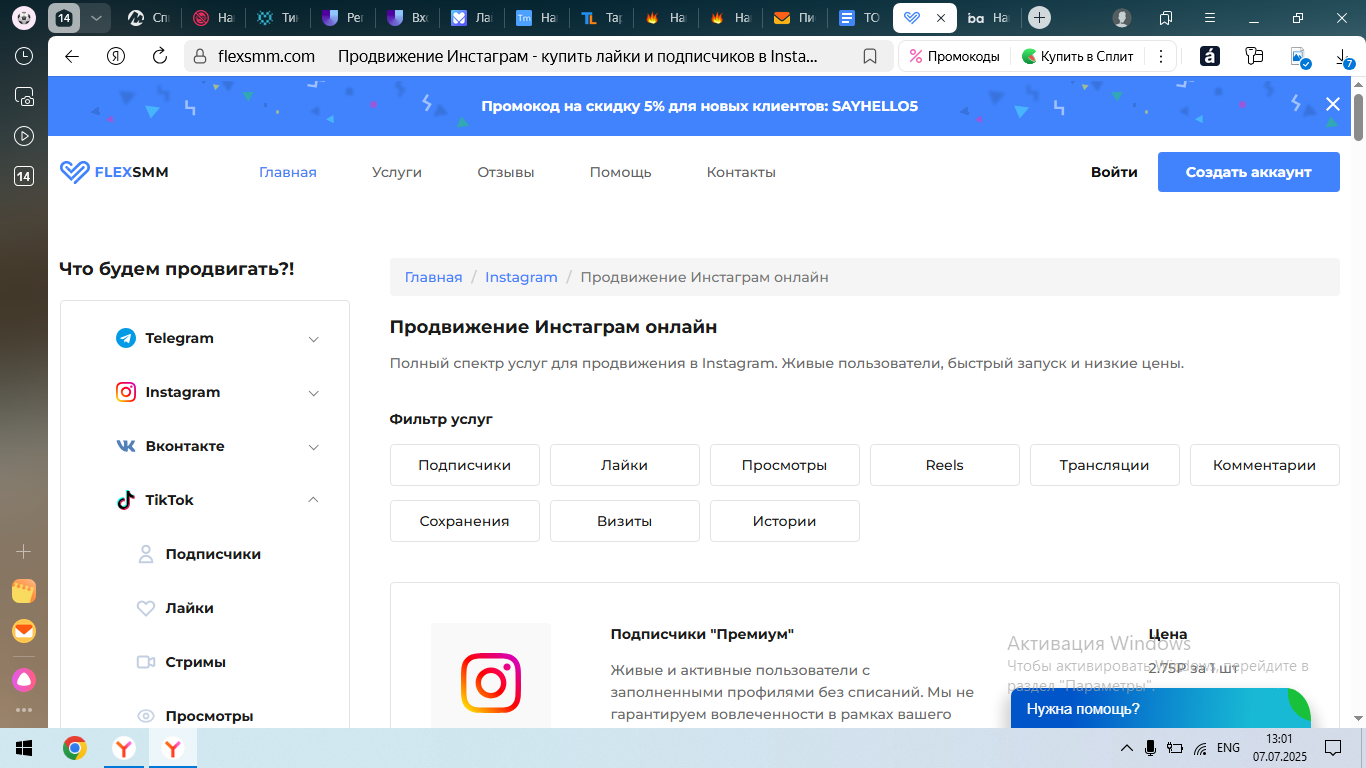Filter services by Трансляции
This screenshot has height=768, width=1366.
[1105, 465]
